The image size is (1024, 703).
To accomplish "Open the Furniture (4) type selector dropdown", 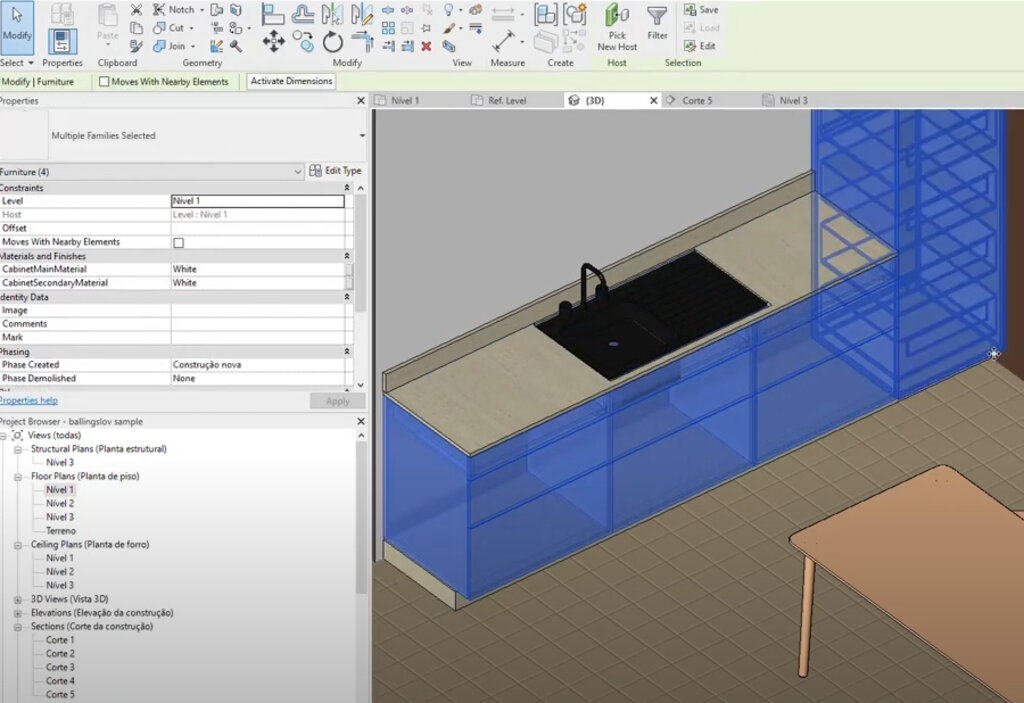I will (297, 172).
